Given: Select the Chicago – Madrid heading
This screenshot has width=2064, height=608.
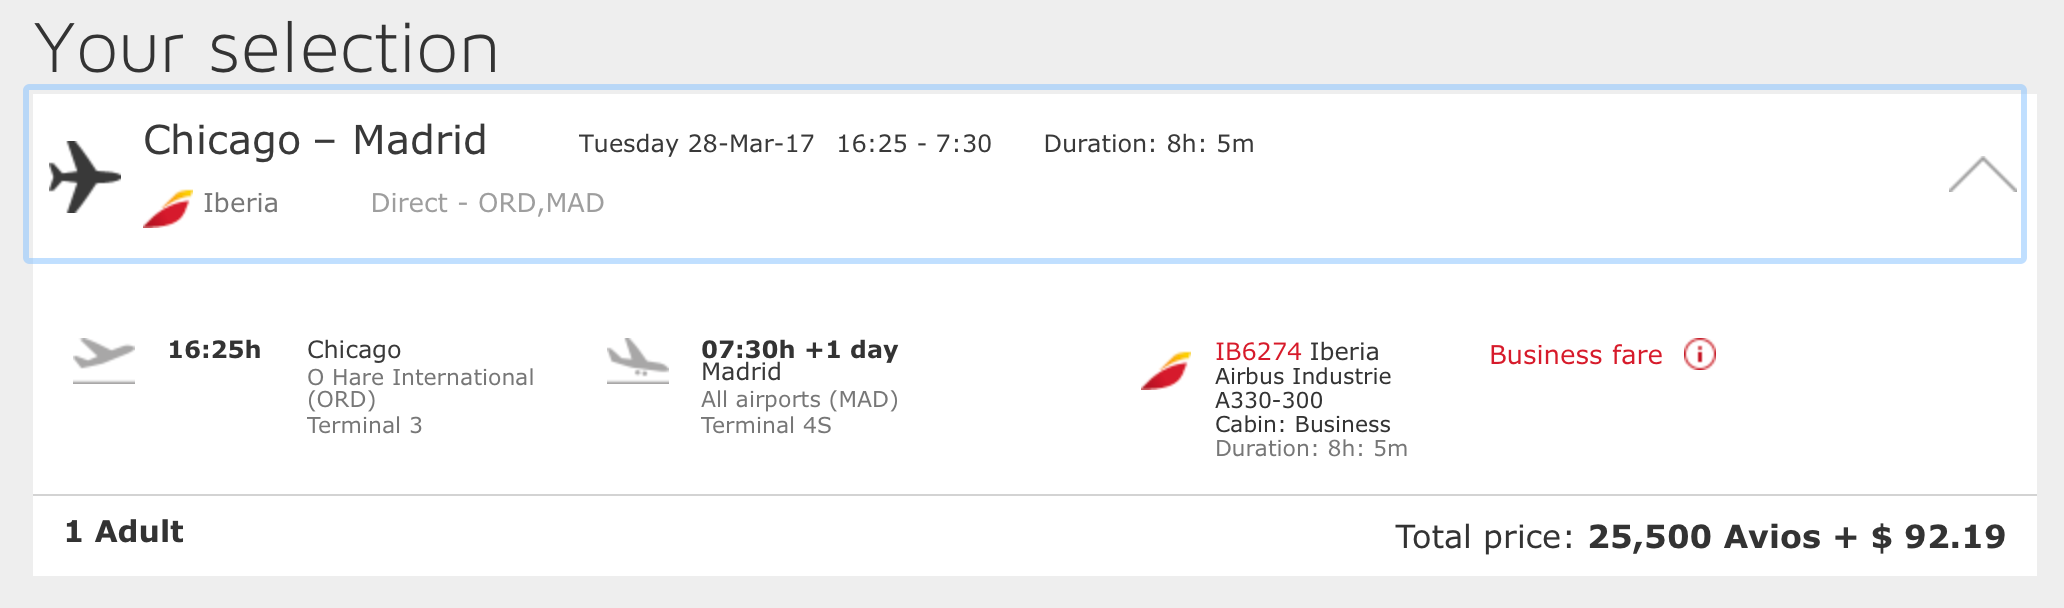Looking at the screenshot, I should tap(315, 140).
